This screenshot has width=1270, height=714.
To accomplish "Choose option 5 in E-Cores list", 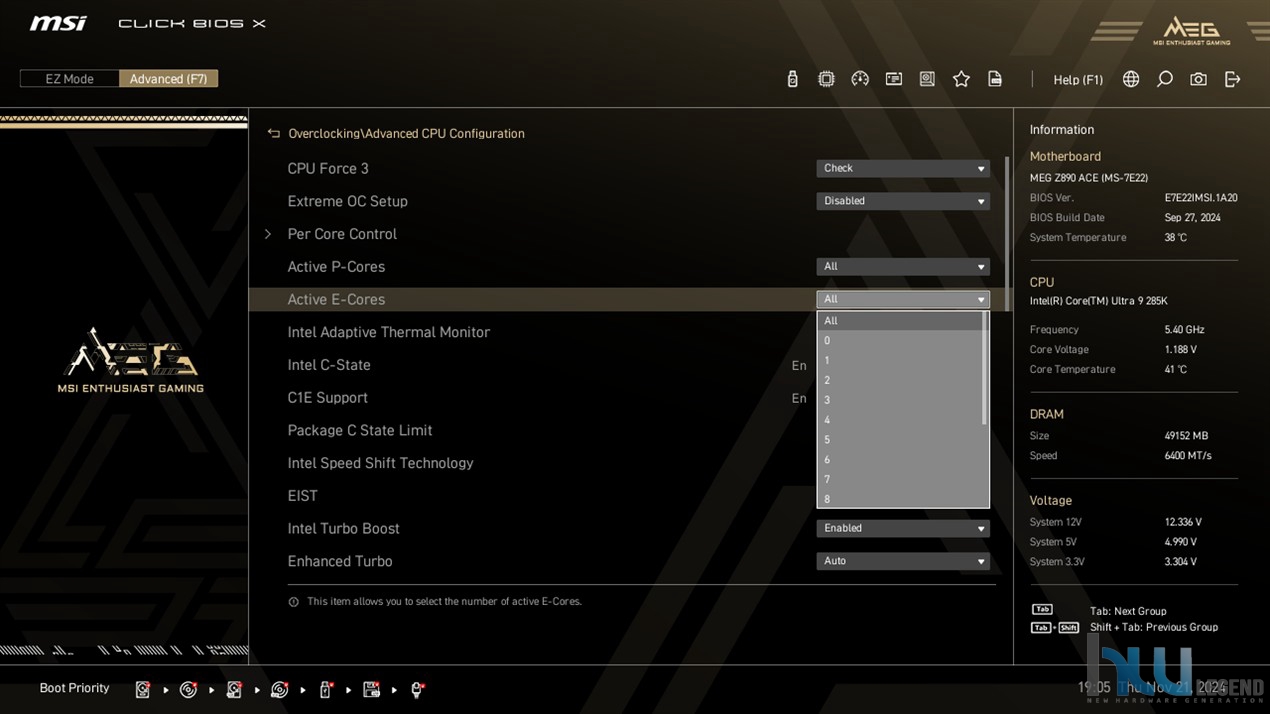I will pos(900,440).
